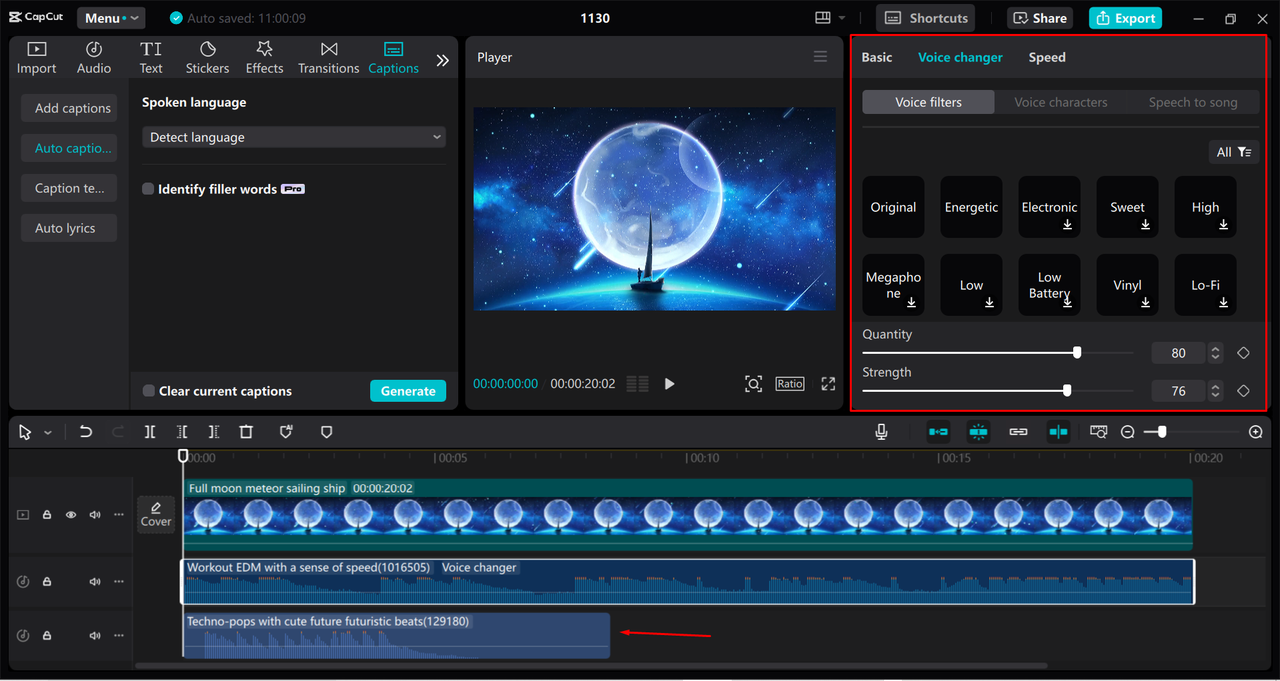Toggle the Link clips icon in timeline toolbar
This screenshot has height=681, width=1280.
click(1018, 432)
